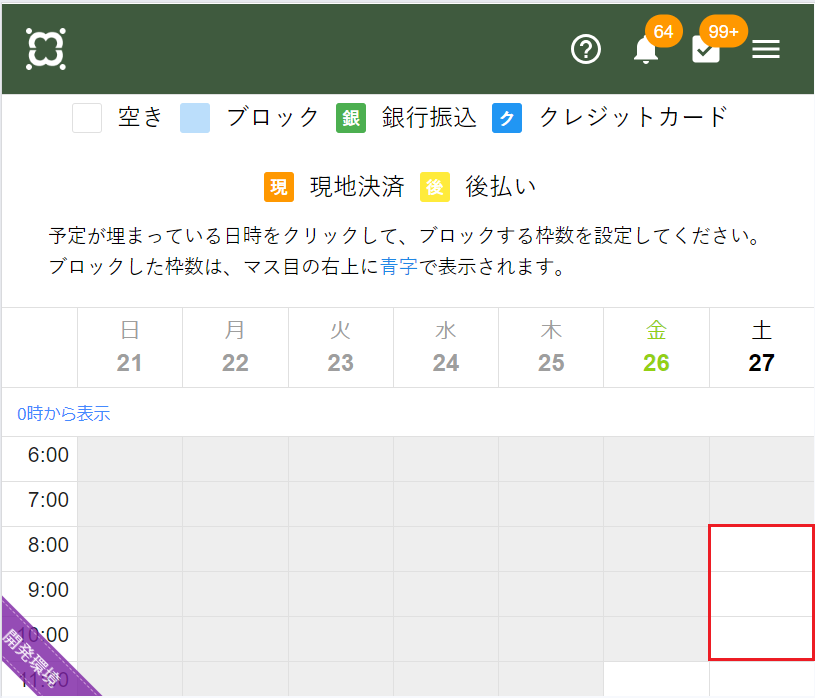Click the light blue block color swatch
Image resolution: width=815 pixels, height=698 pixels.
click(x=195, y=118)
